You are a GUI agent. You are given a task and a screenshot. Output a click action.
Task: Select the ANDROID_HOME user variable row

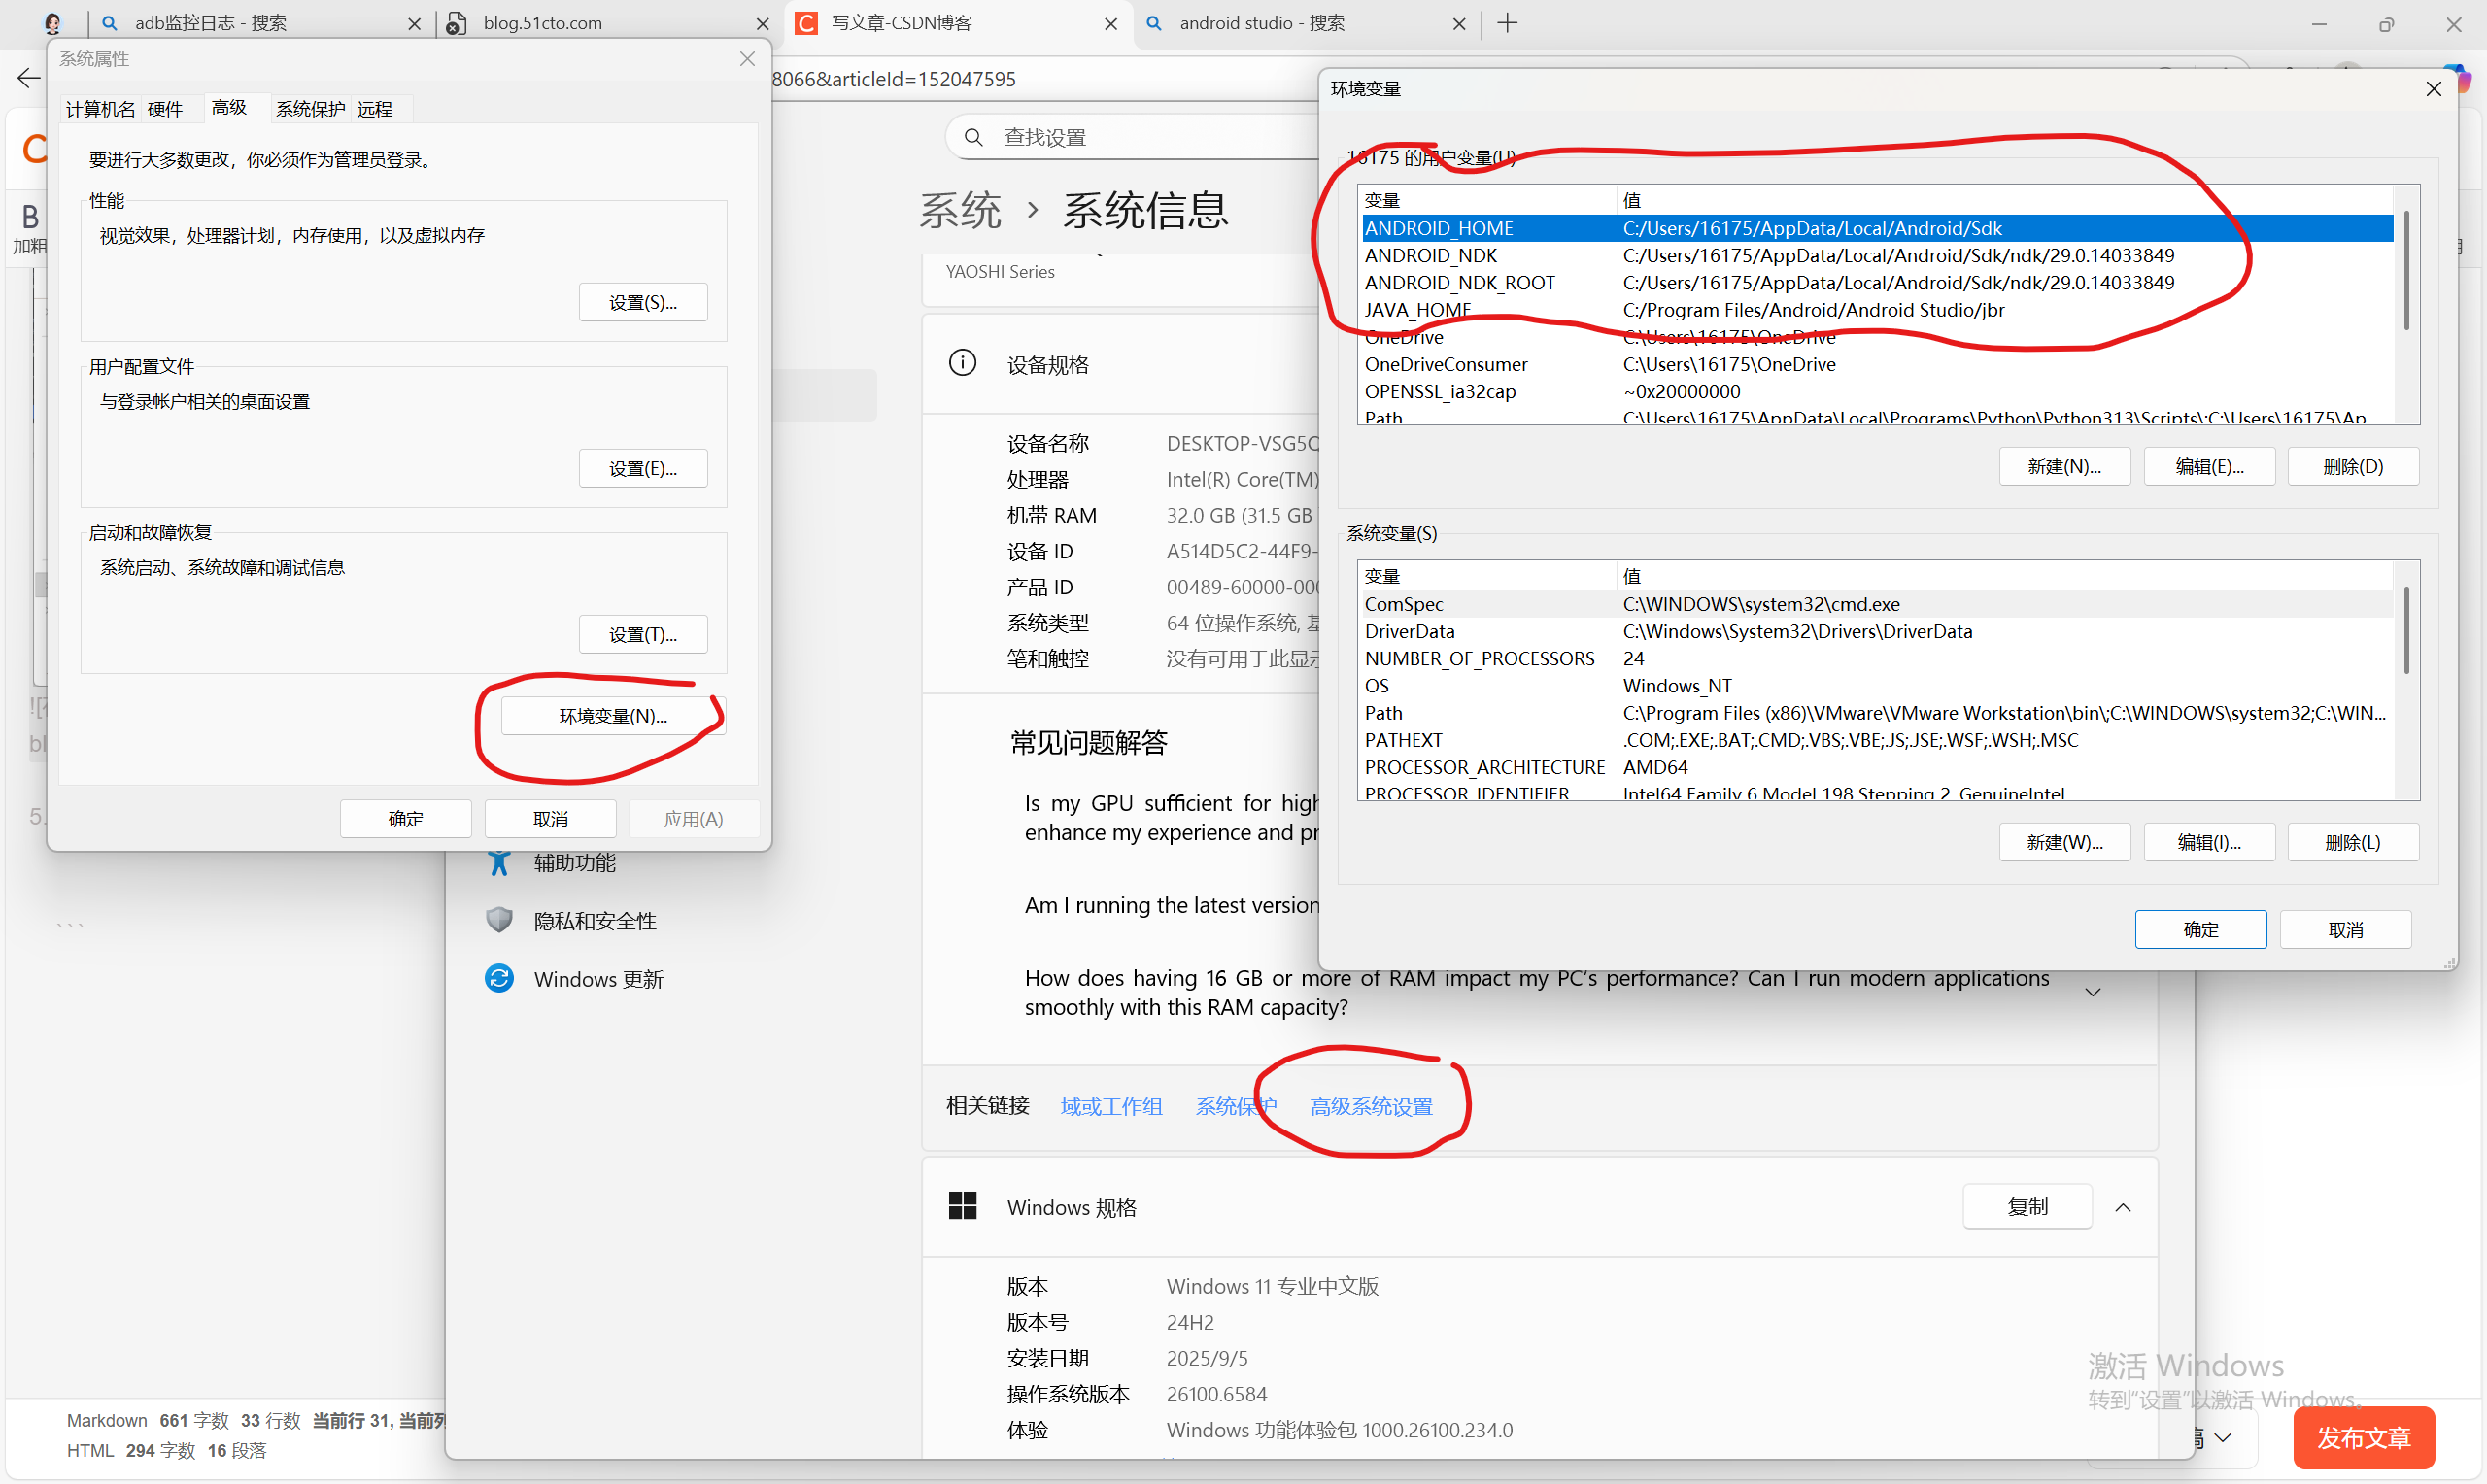(x=1878, y=228)
